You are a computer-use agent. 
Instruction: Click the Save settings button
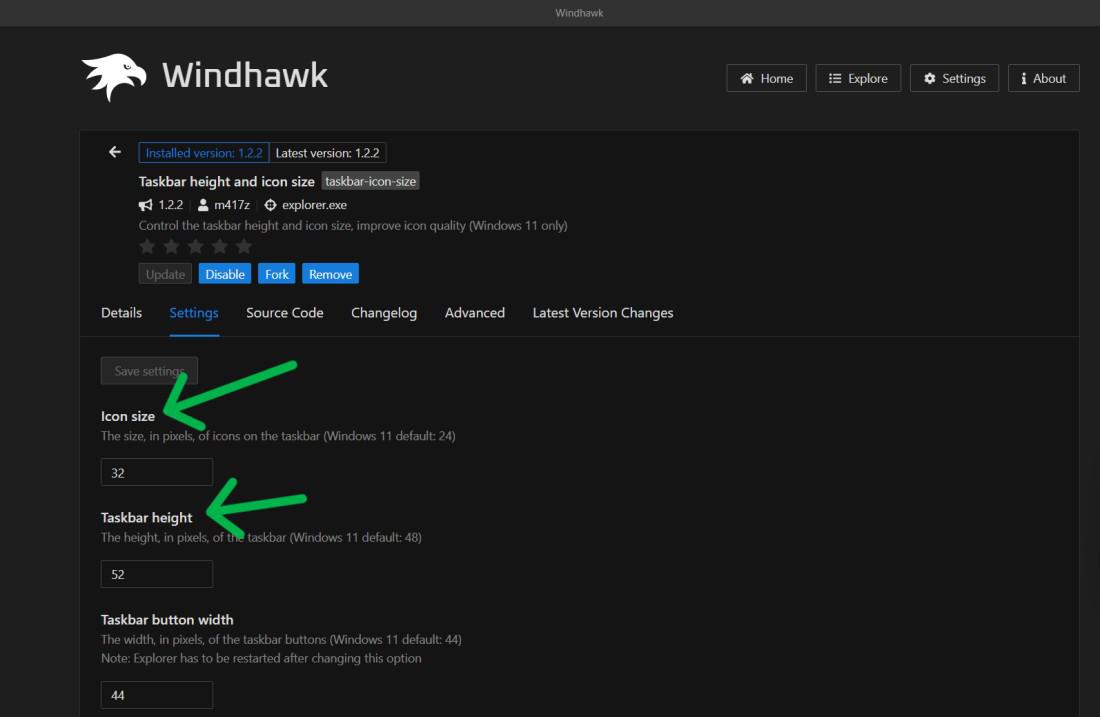tap(149, 370)
